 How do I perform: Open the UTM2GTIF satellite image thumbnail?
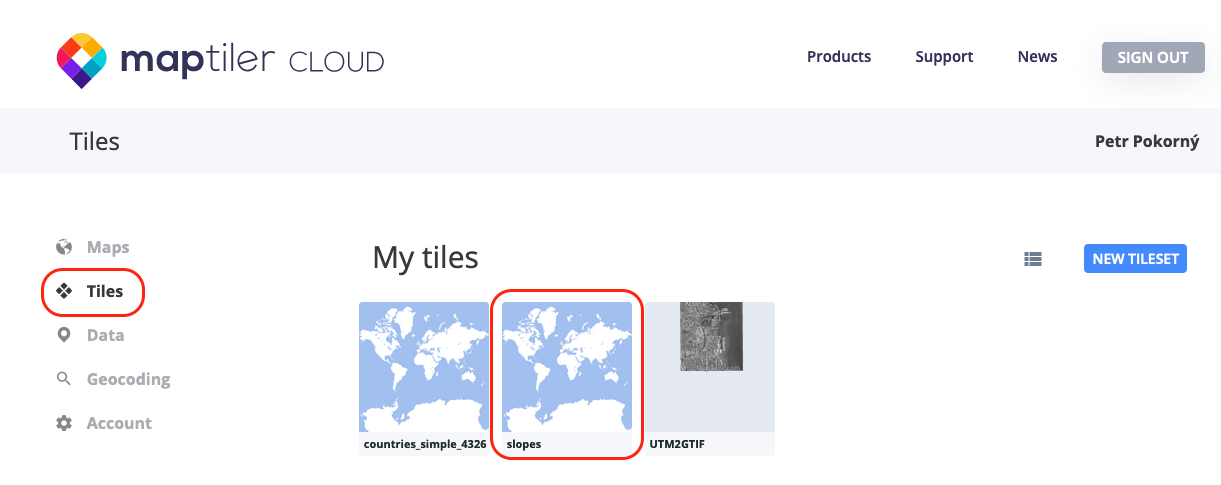point(710,337)
